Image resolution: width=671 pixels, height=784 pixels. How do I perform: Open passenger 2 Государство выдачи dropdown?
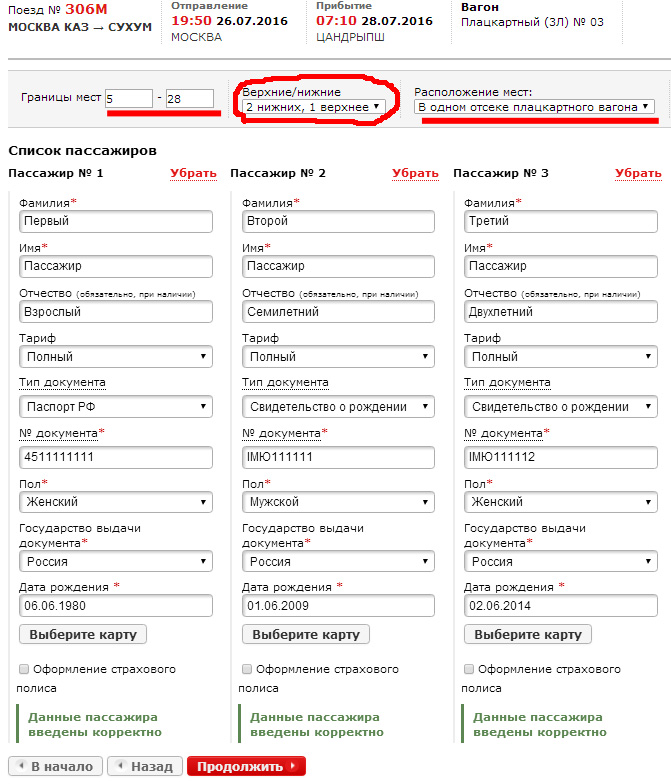click(338, 562)
